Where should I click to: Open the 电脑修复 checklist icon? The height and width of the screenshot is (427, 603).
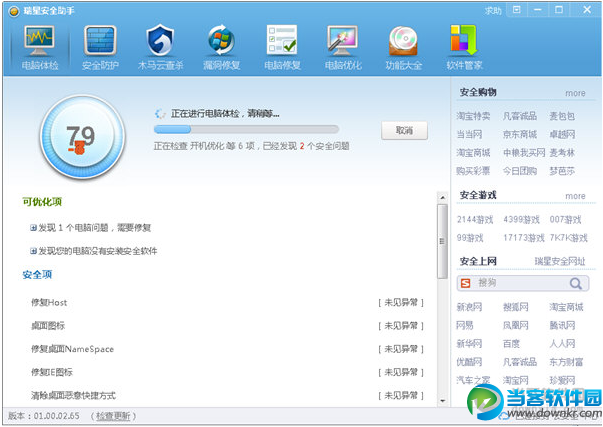282,48
